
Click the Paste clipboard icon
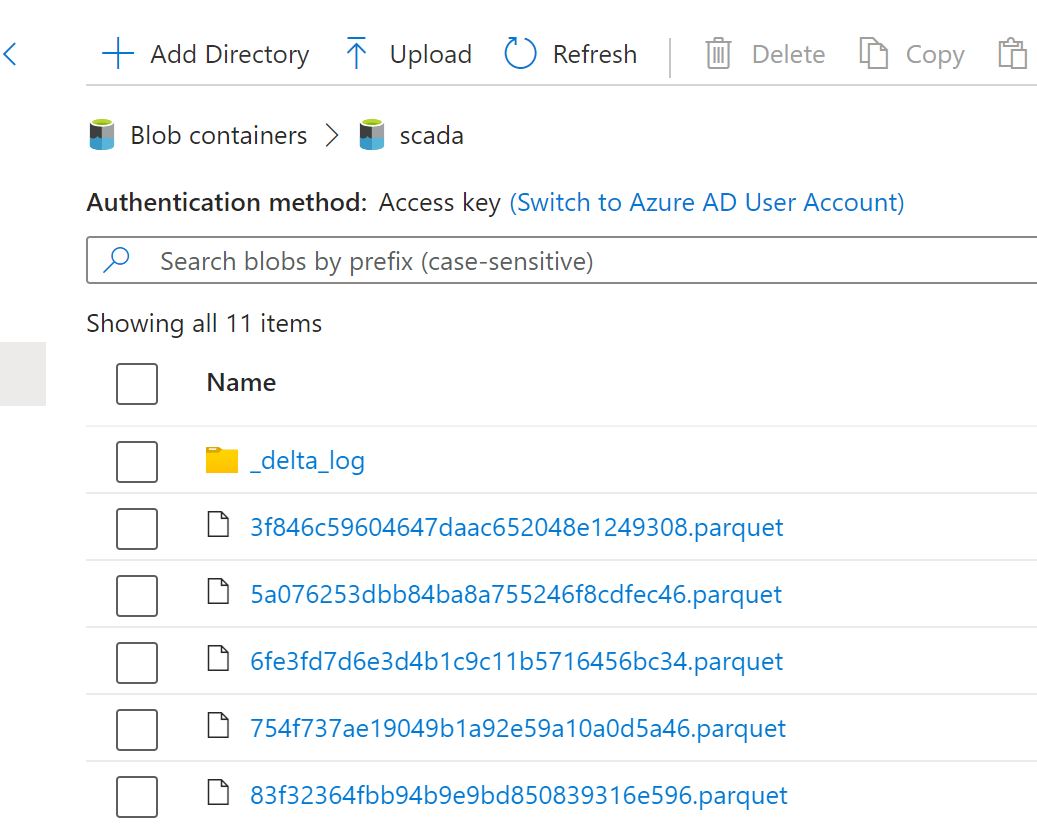click(1012, 54)
